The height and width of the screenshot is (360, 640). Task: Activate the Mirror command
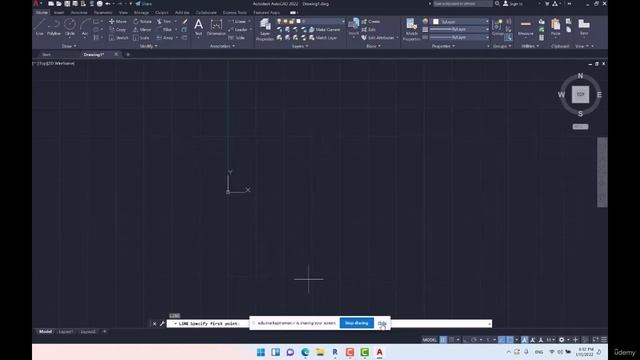(x=142, y=29)
